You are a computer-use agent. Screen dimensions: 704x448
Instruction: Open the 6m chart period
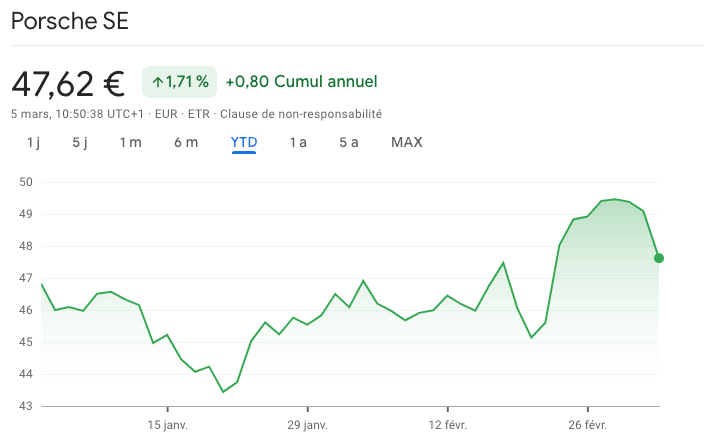point(186,142)
